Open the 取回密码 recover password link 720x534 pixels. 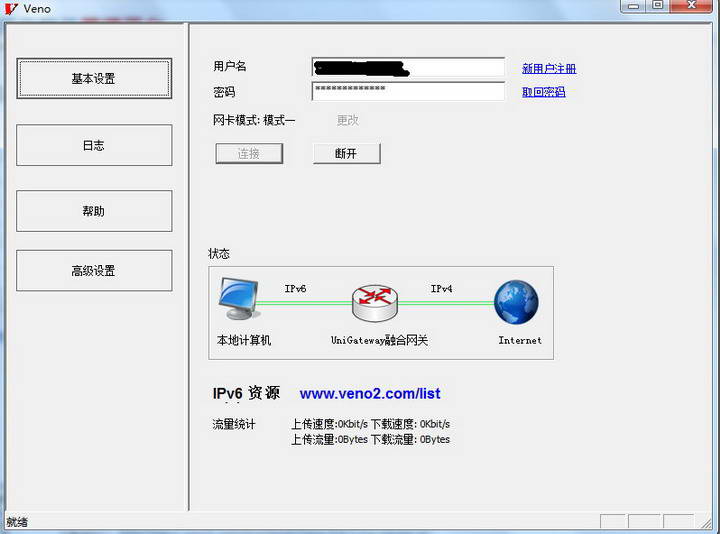click(543, 92)
